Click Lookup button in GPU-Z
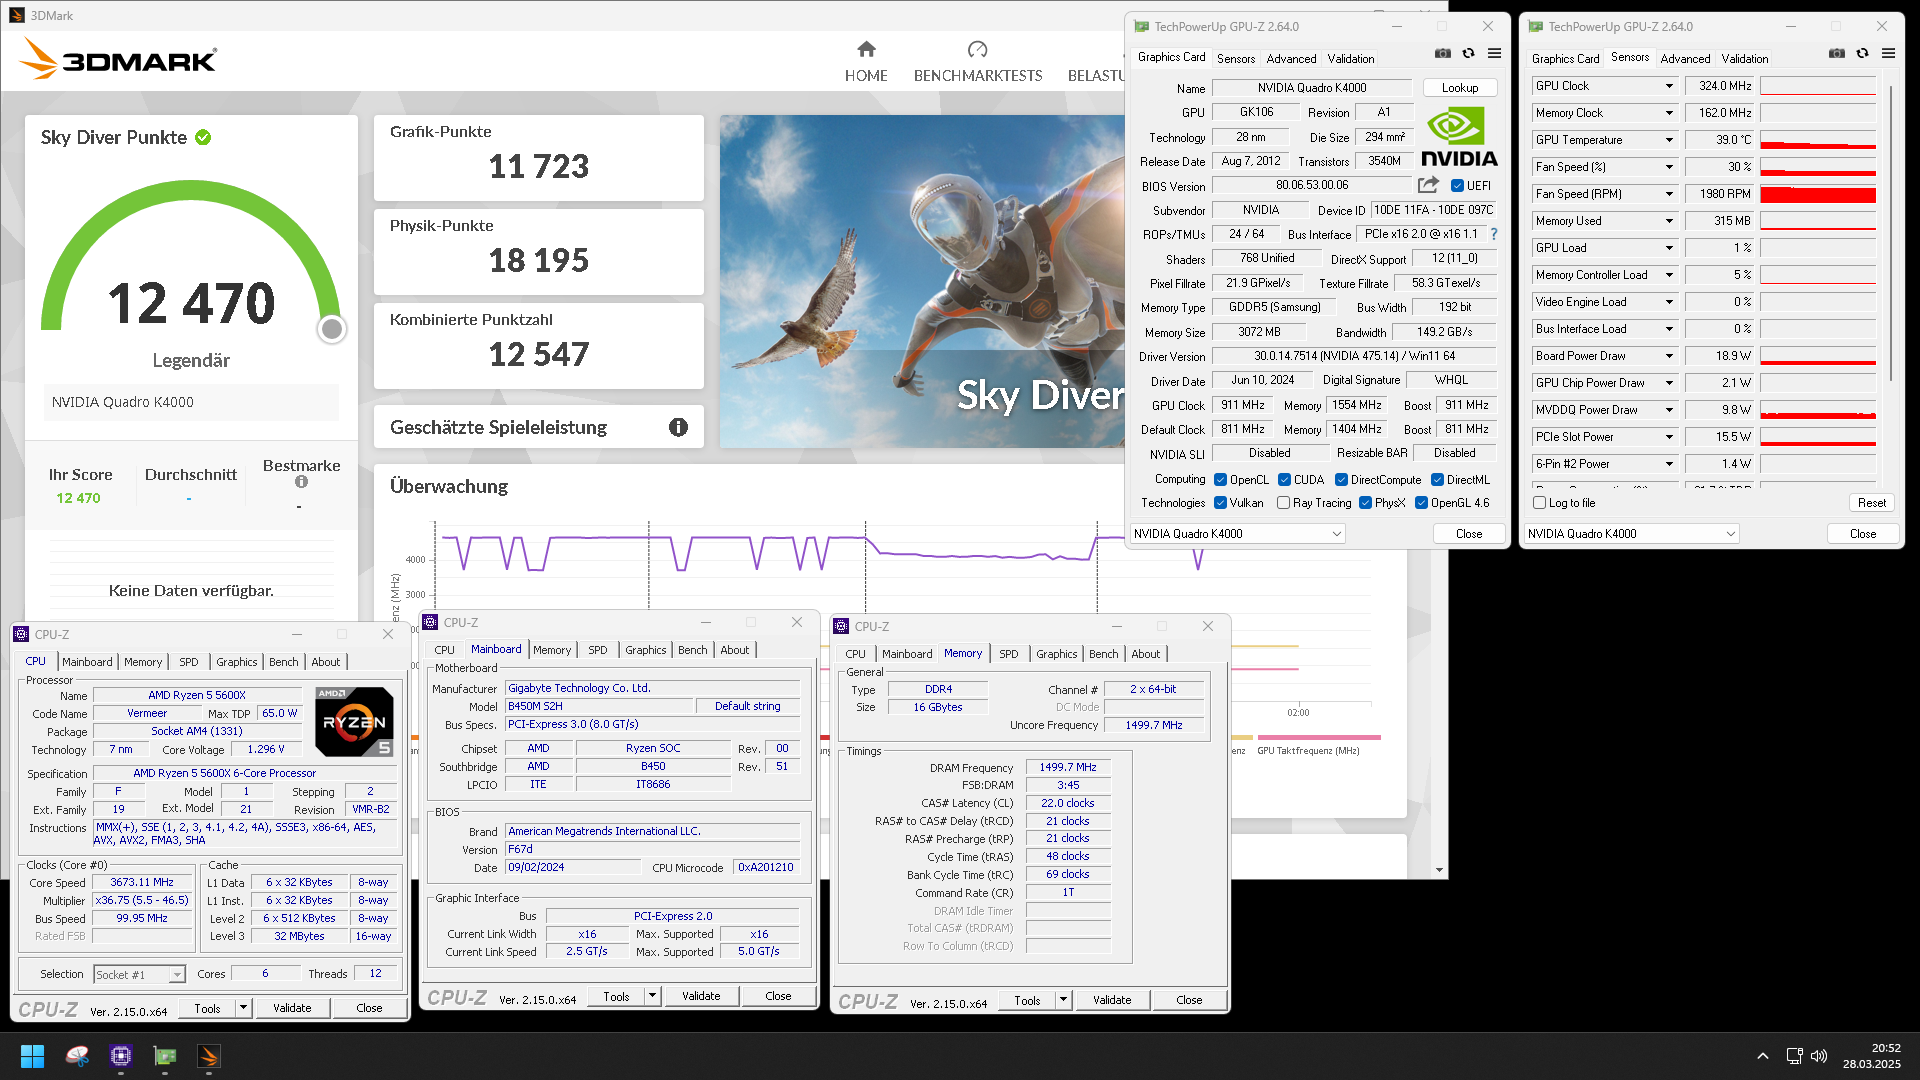 coord(1459,88)
